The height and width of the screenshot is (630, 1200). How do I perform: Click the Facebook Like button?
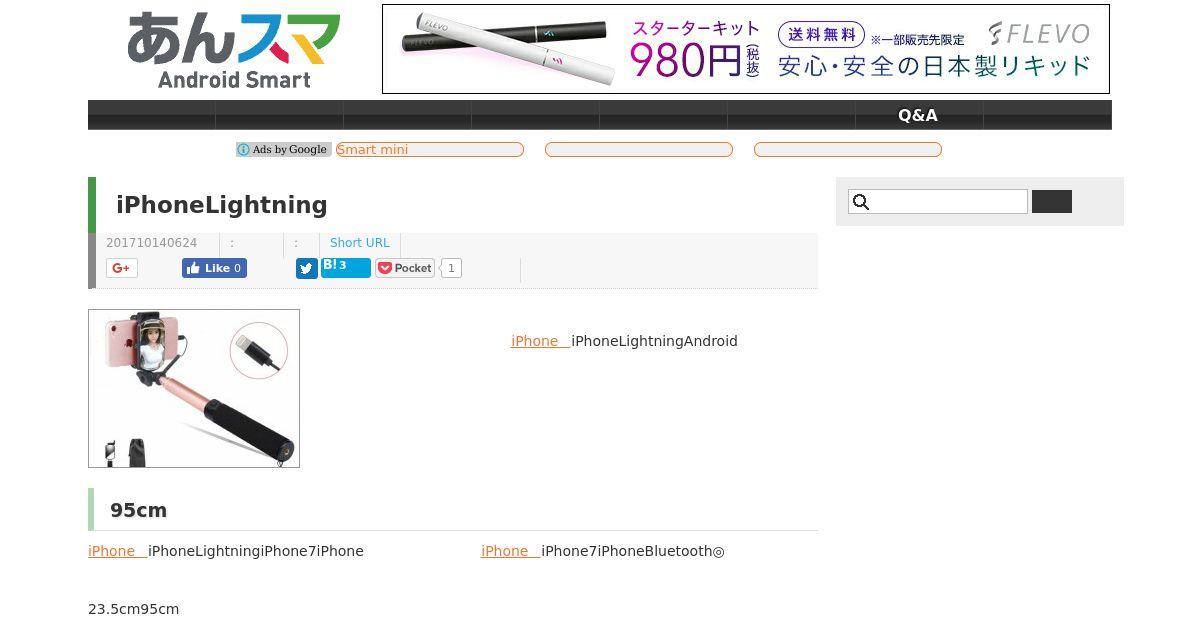click(x=214, y=268)
